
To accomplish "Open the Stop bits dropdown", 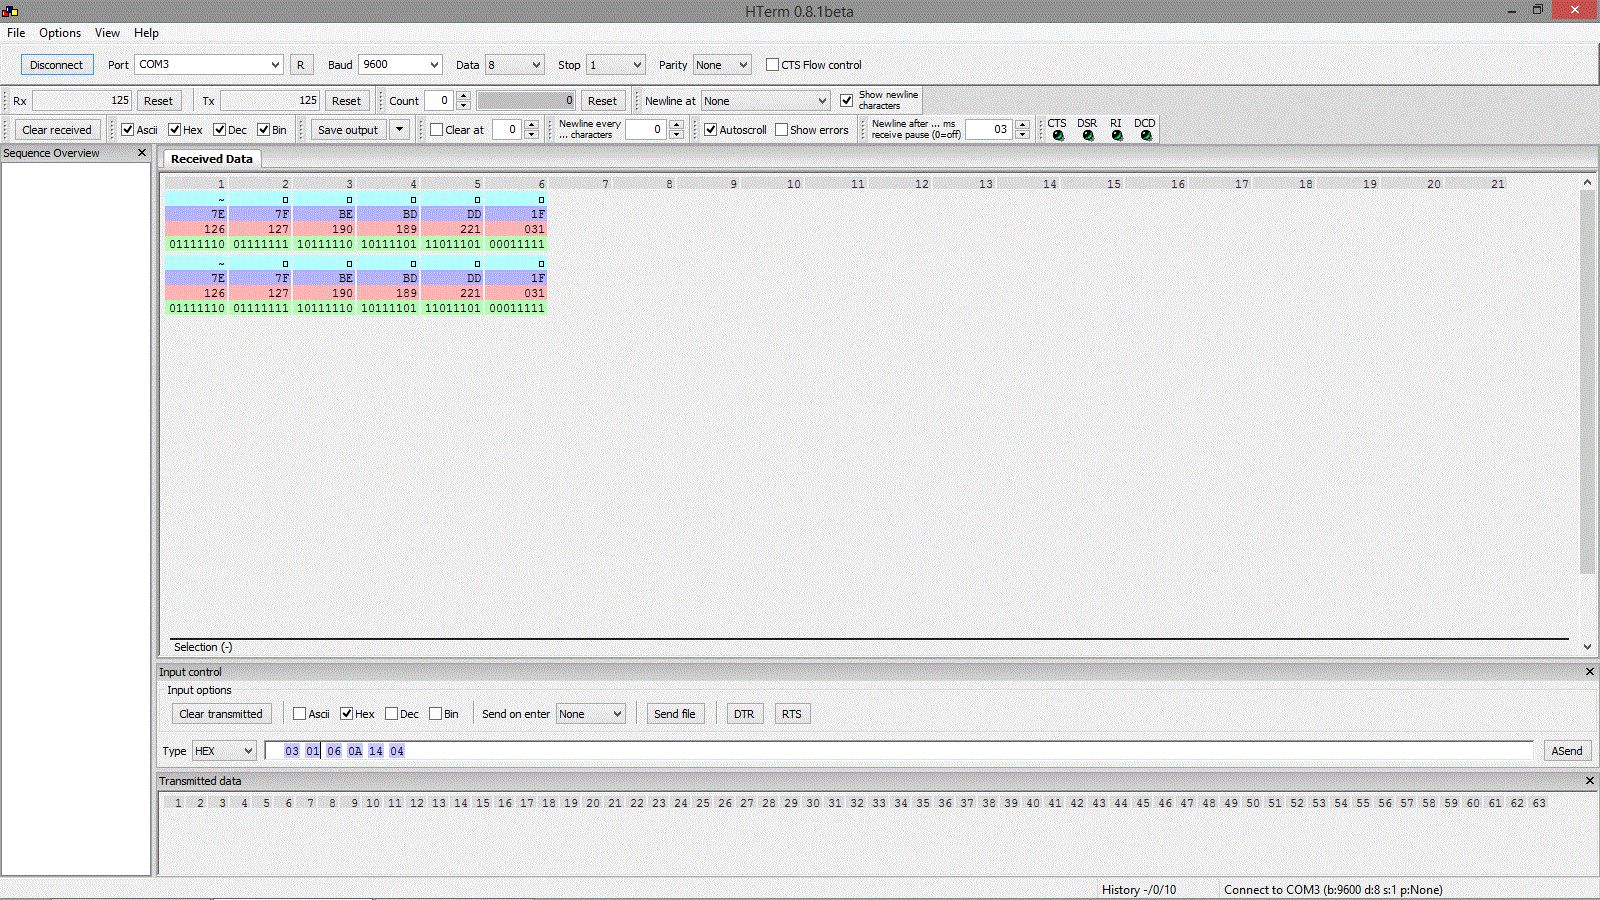I will point(615,65).
